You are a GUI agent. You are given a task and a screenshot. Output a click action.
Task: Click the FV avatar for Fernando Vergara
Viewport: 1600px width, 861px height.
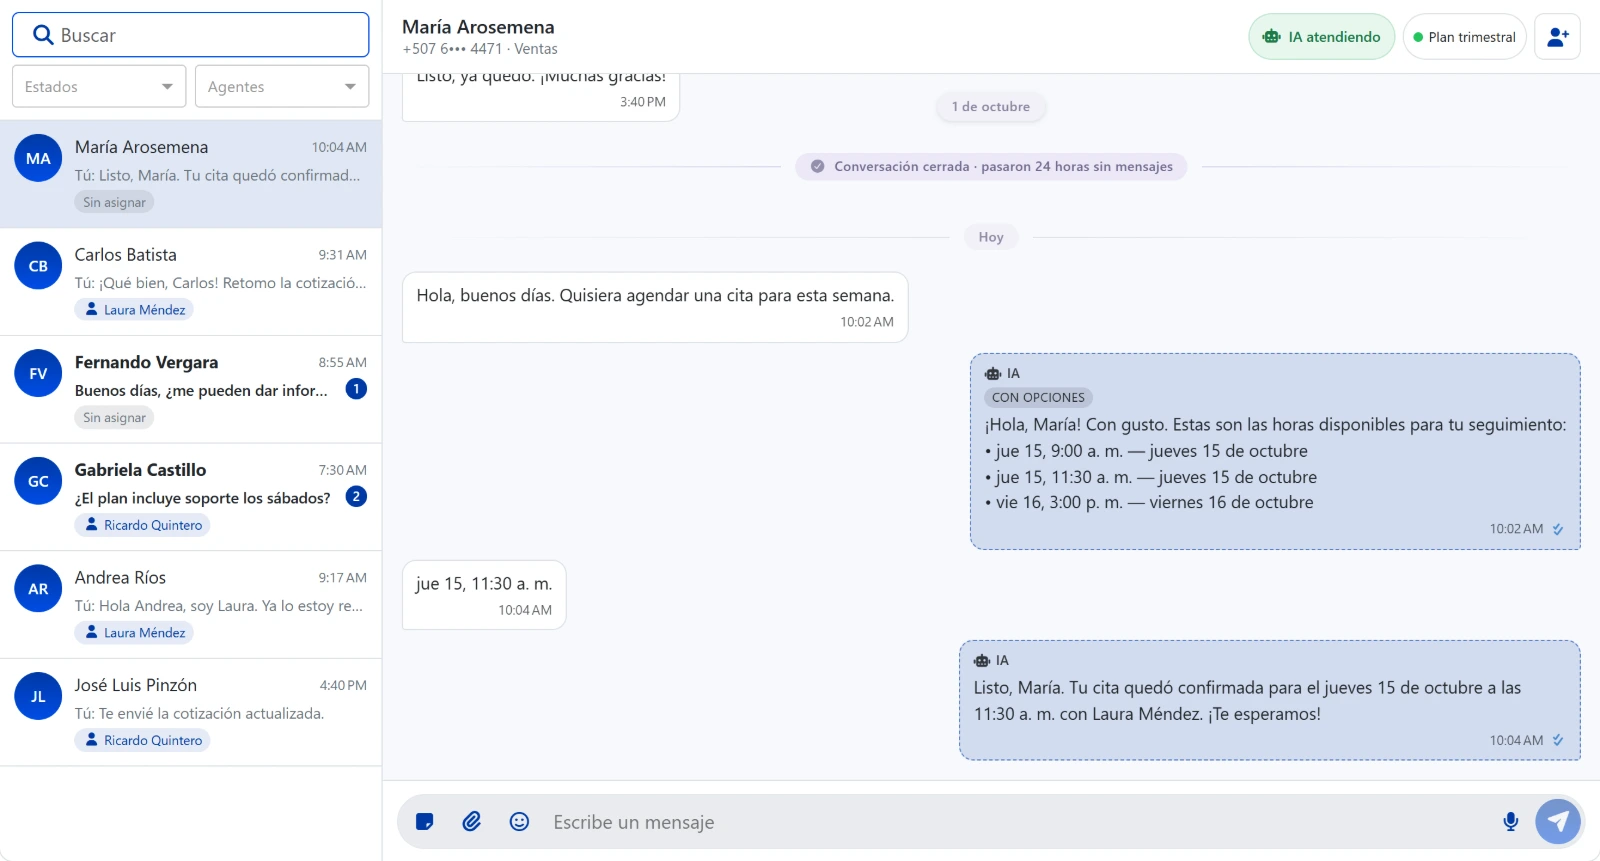pyautogui.click(x=38, y=373)
